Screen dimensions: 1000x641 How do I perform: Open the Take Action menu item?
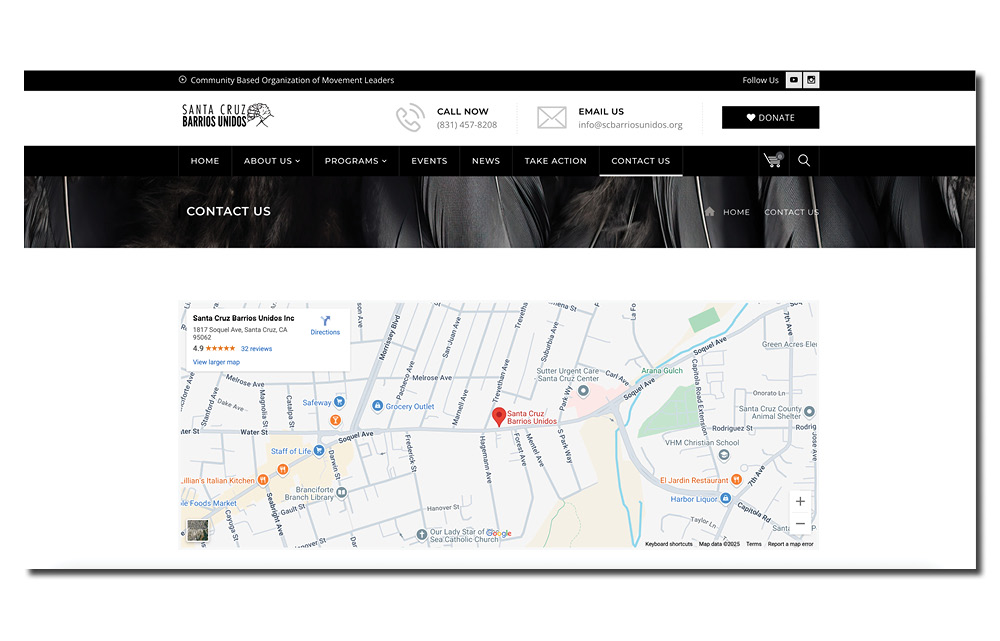tap(555, 161)
